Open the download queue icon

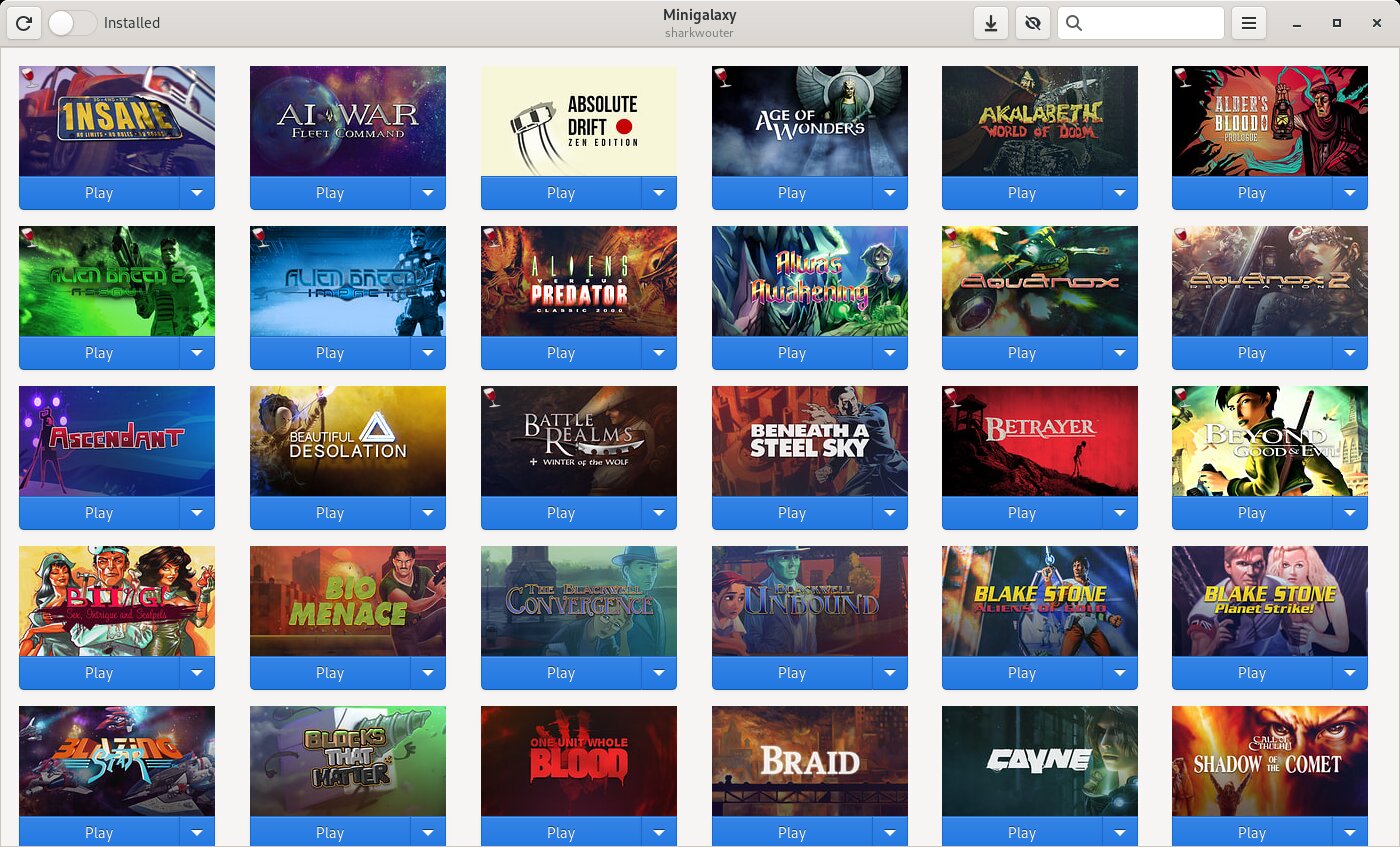point(991,23)
